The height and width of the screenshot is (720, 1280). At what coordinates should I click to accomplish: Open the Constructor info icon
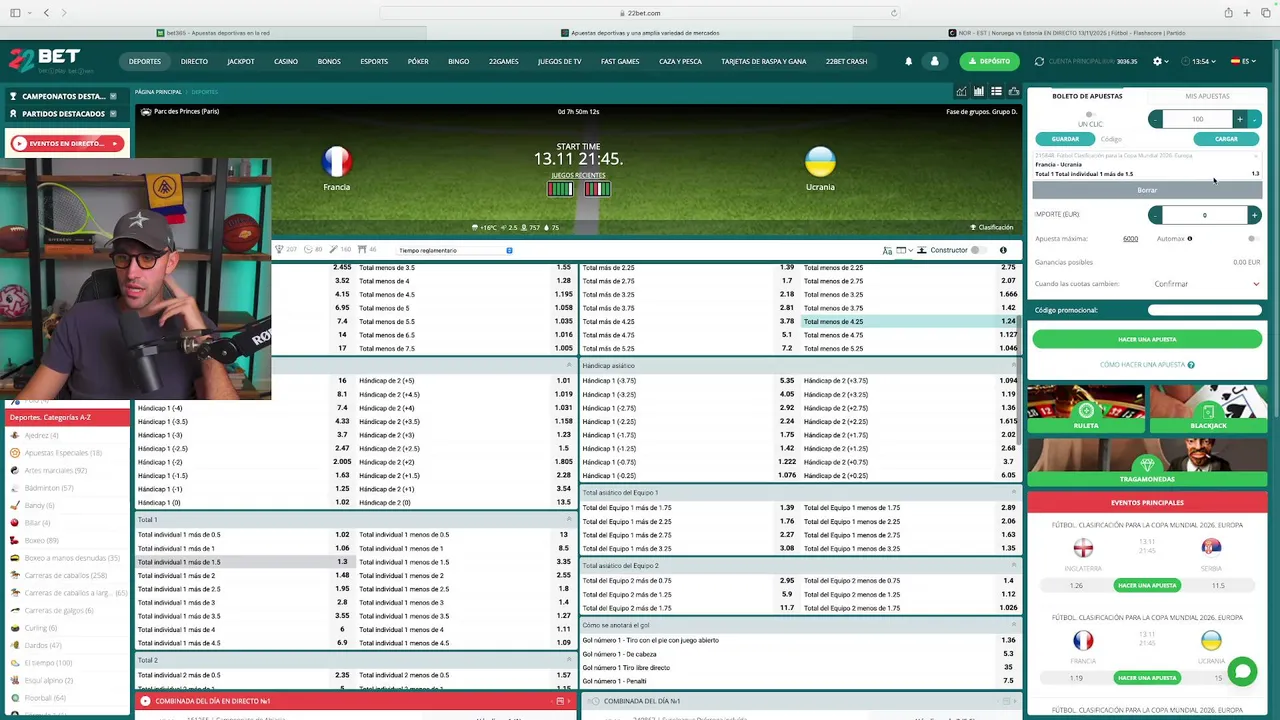pyautogui.click(x=1003, y=250)
